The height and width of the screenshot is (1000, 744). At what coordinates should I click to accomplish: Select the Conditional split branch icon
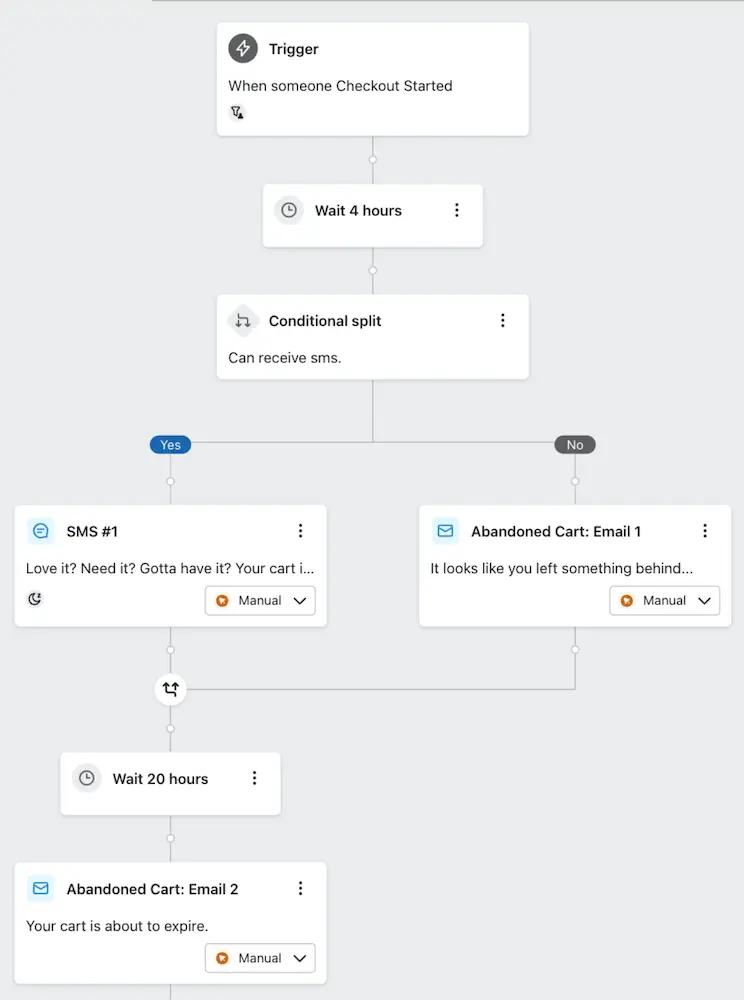[242, 320]
